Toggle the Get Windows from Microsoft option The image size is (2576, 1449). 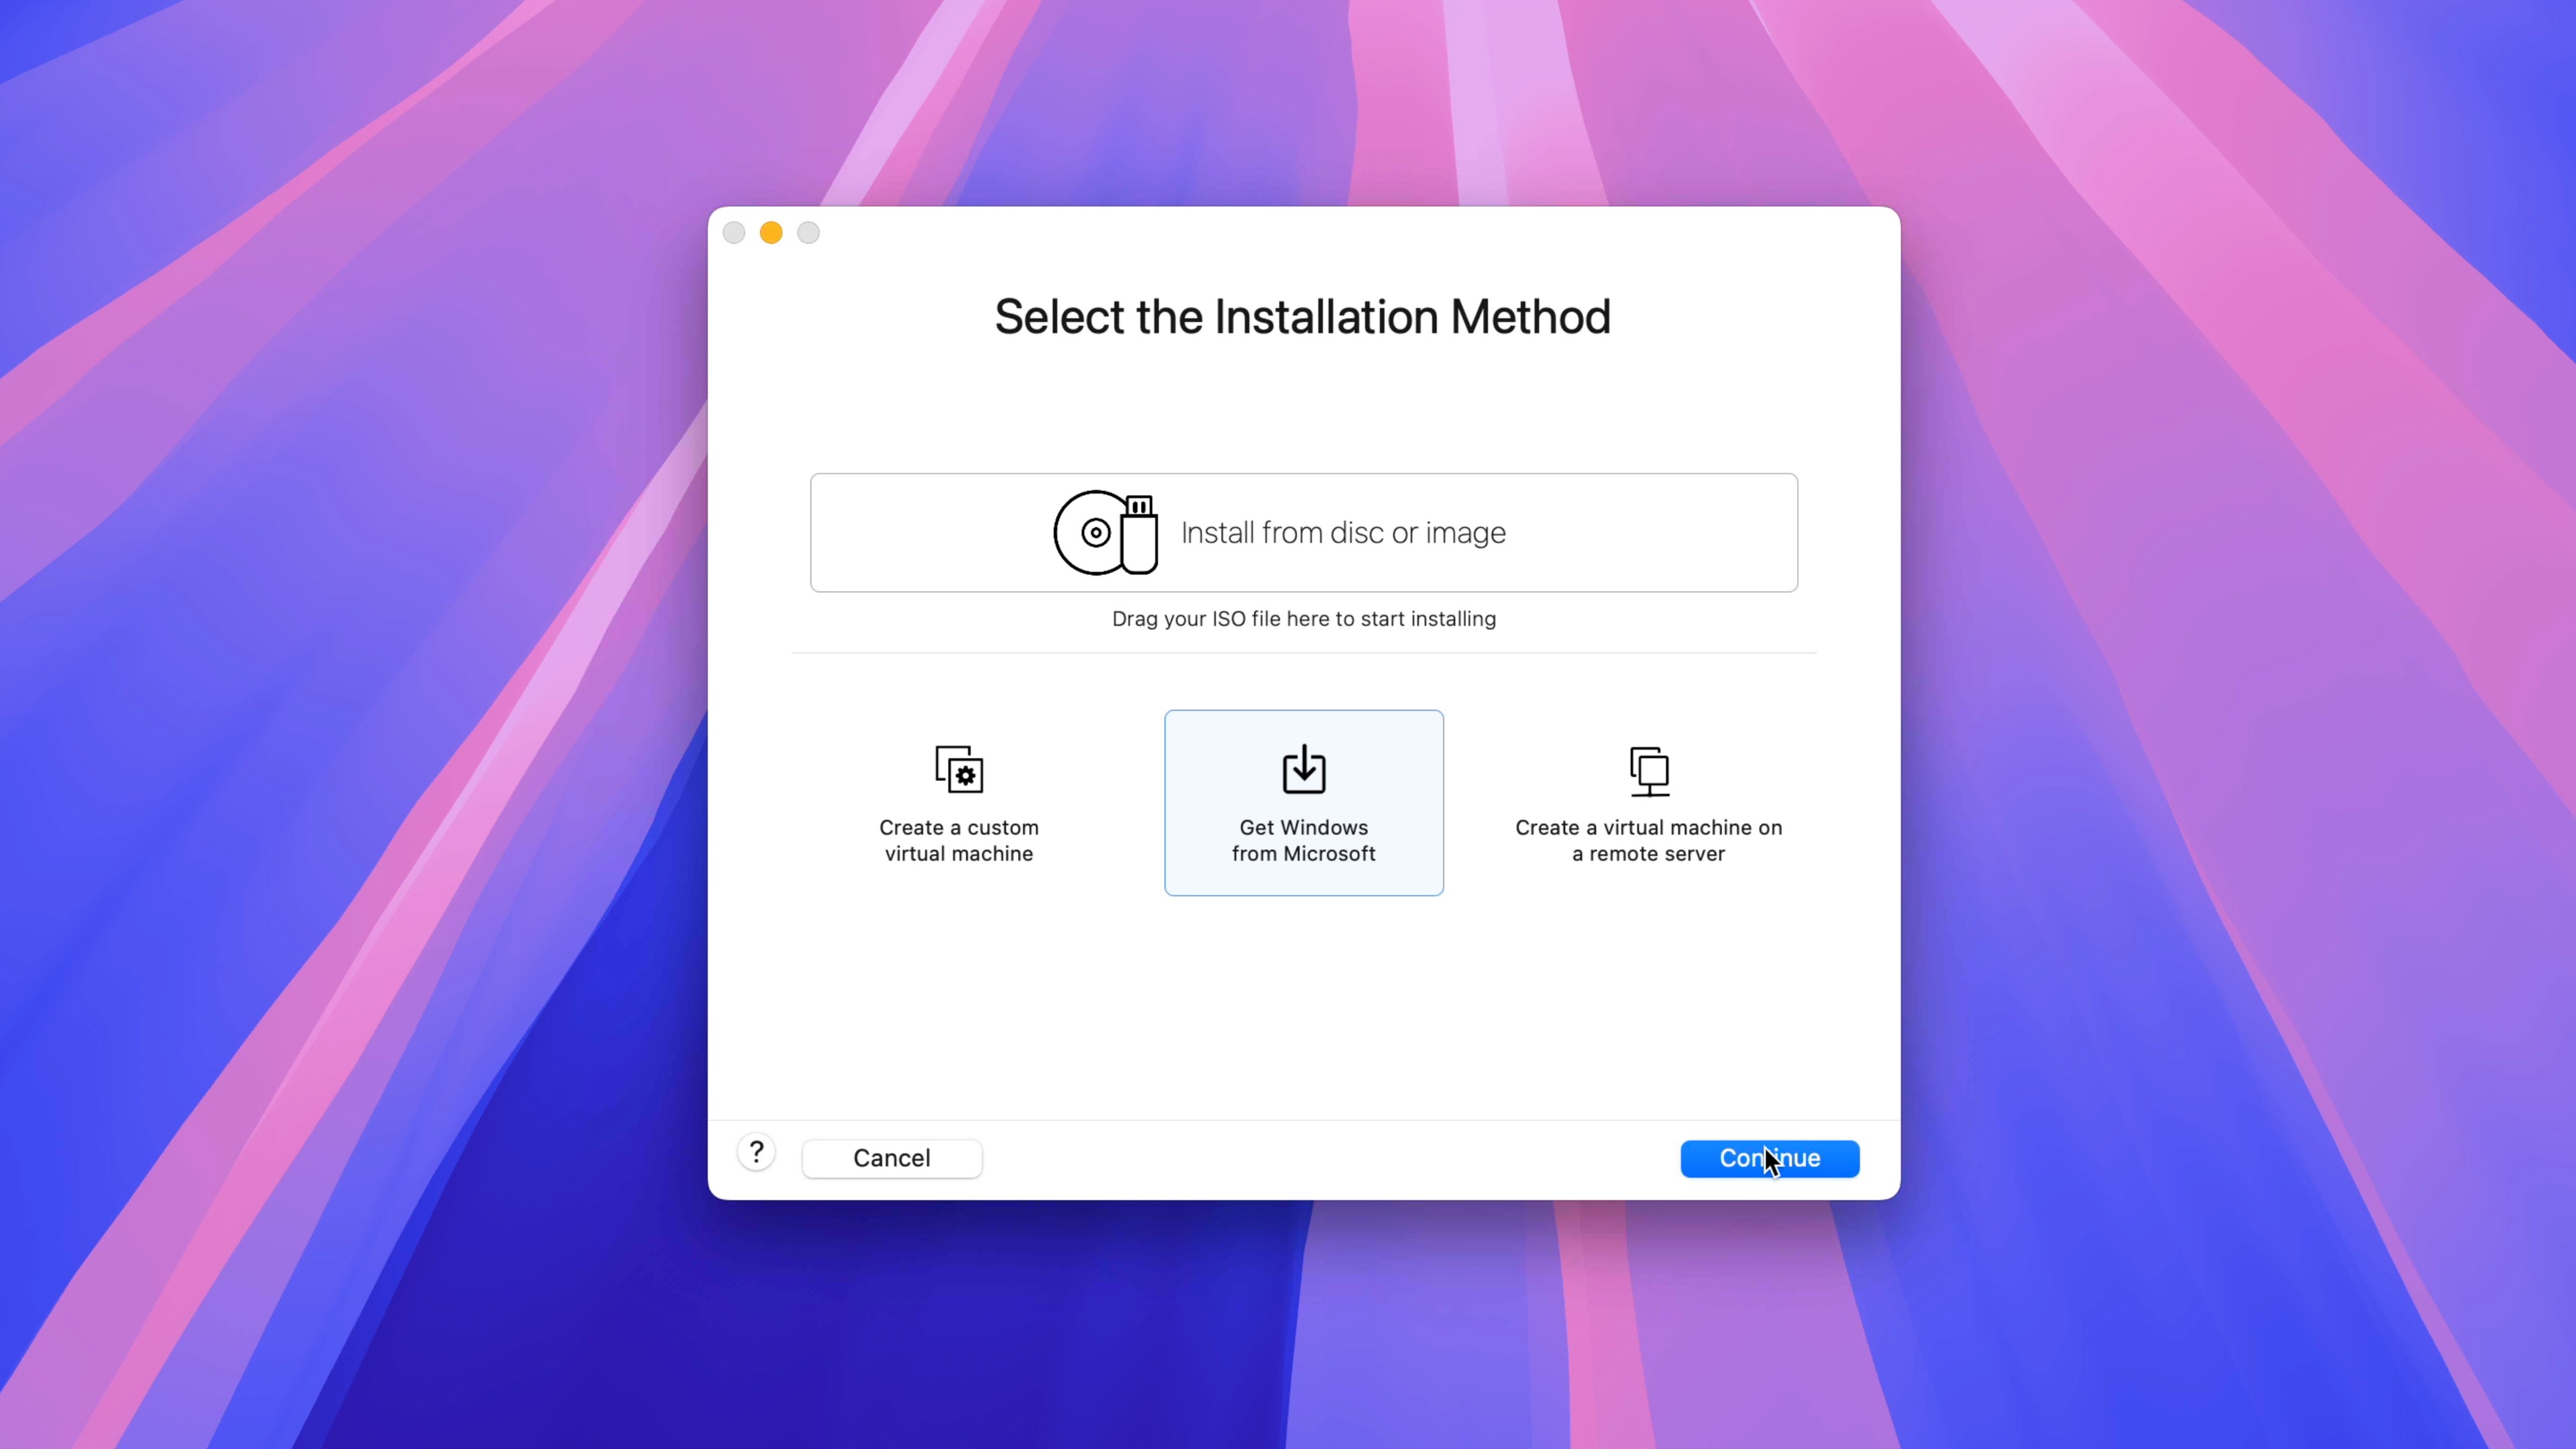coord(1304,802)
